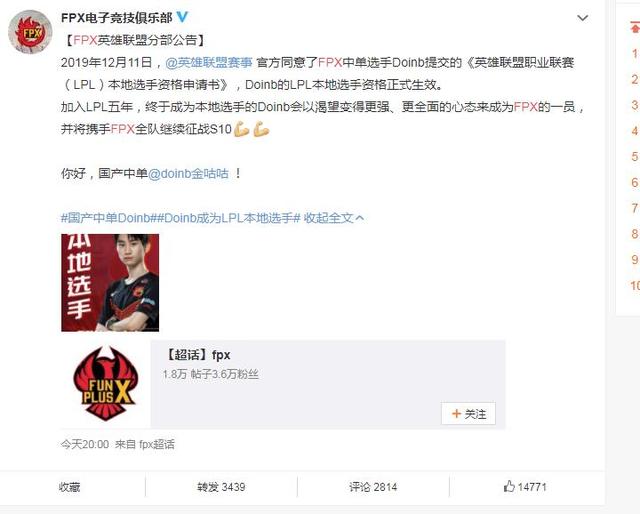Click the thumbs-up like icon
Image resolution: width=640 pixels, height=514 pixels.
509,486
